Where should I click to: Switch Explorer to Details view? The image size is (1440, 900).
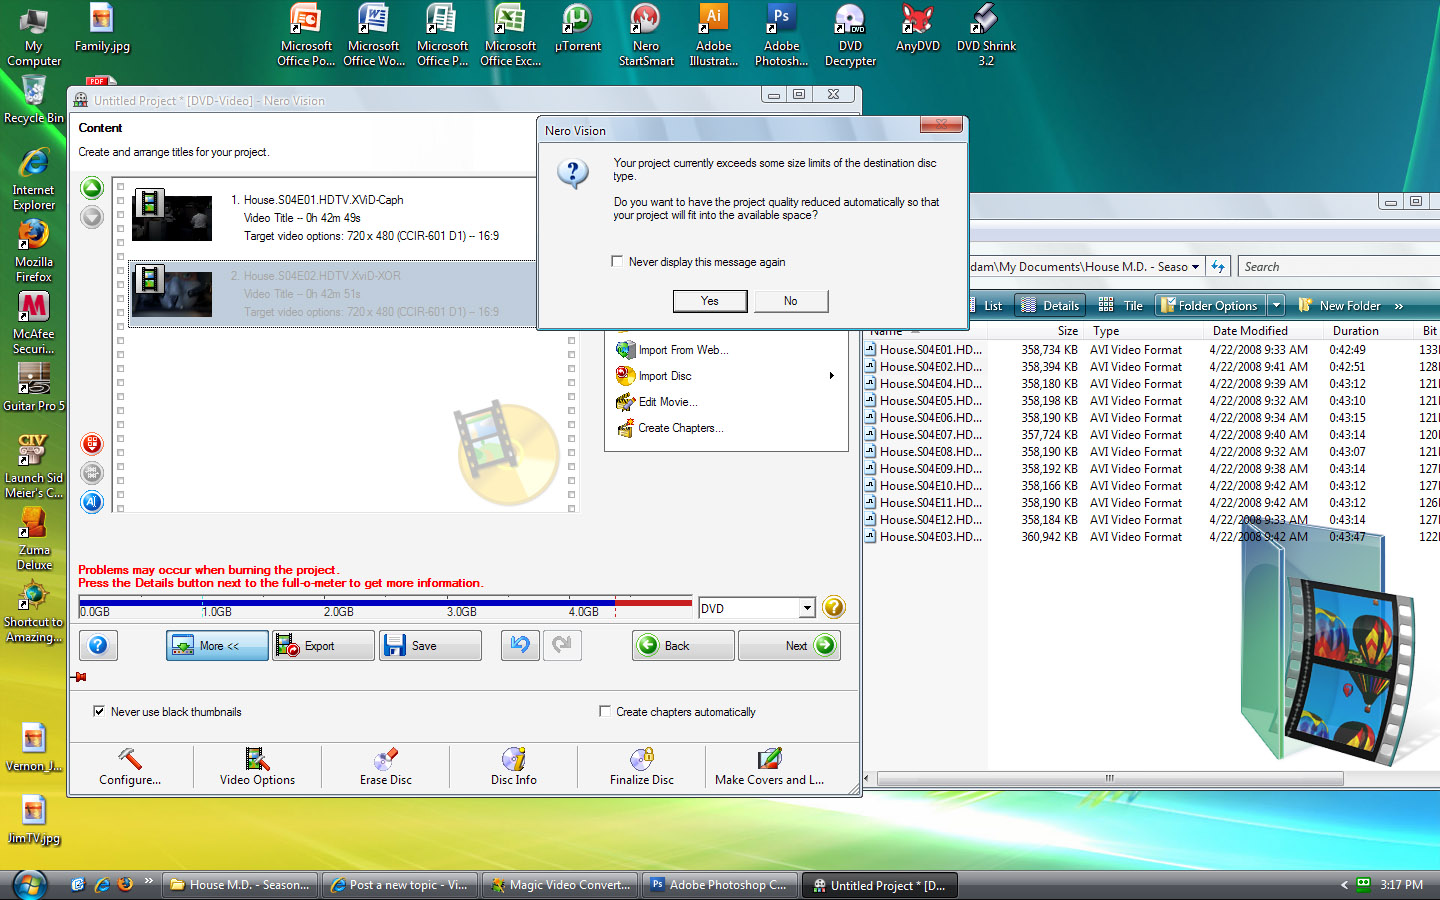pos(1050,305)
